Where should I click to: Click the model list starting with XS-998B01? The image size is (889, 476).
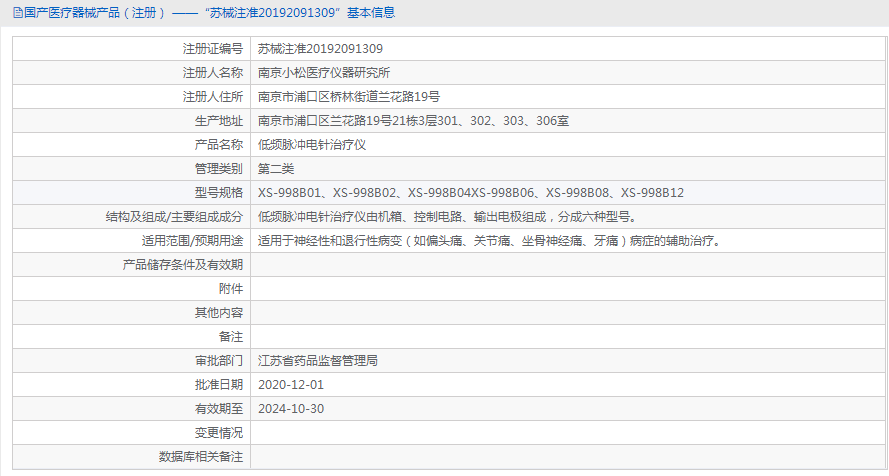click(471, 193)
